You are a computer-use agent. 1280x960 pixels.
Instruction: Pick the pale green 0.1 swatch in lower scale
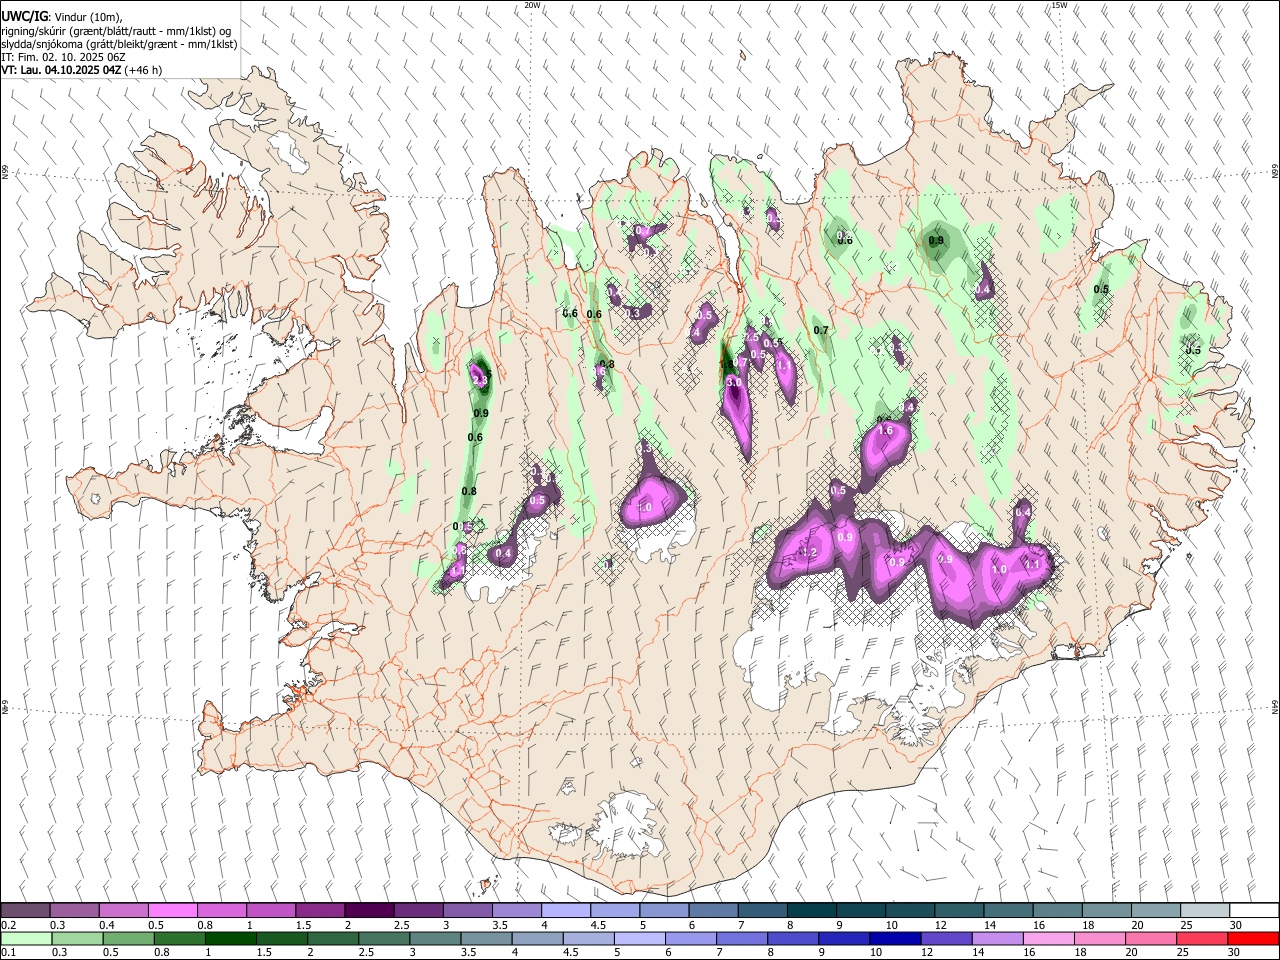tap(25, 939)
